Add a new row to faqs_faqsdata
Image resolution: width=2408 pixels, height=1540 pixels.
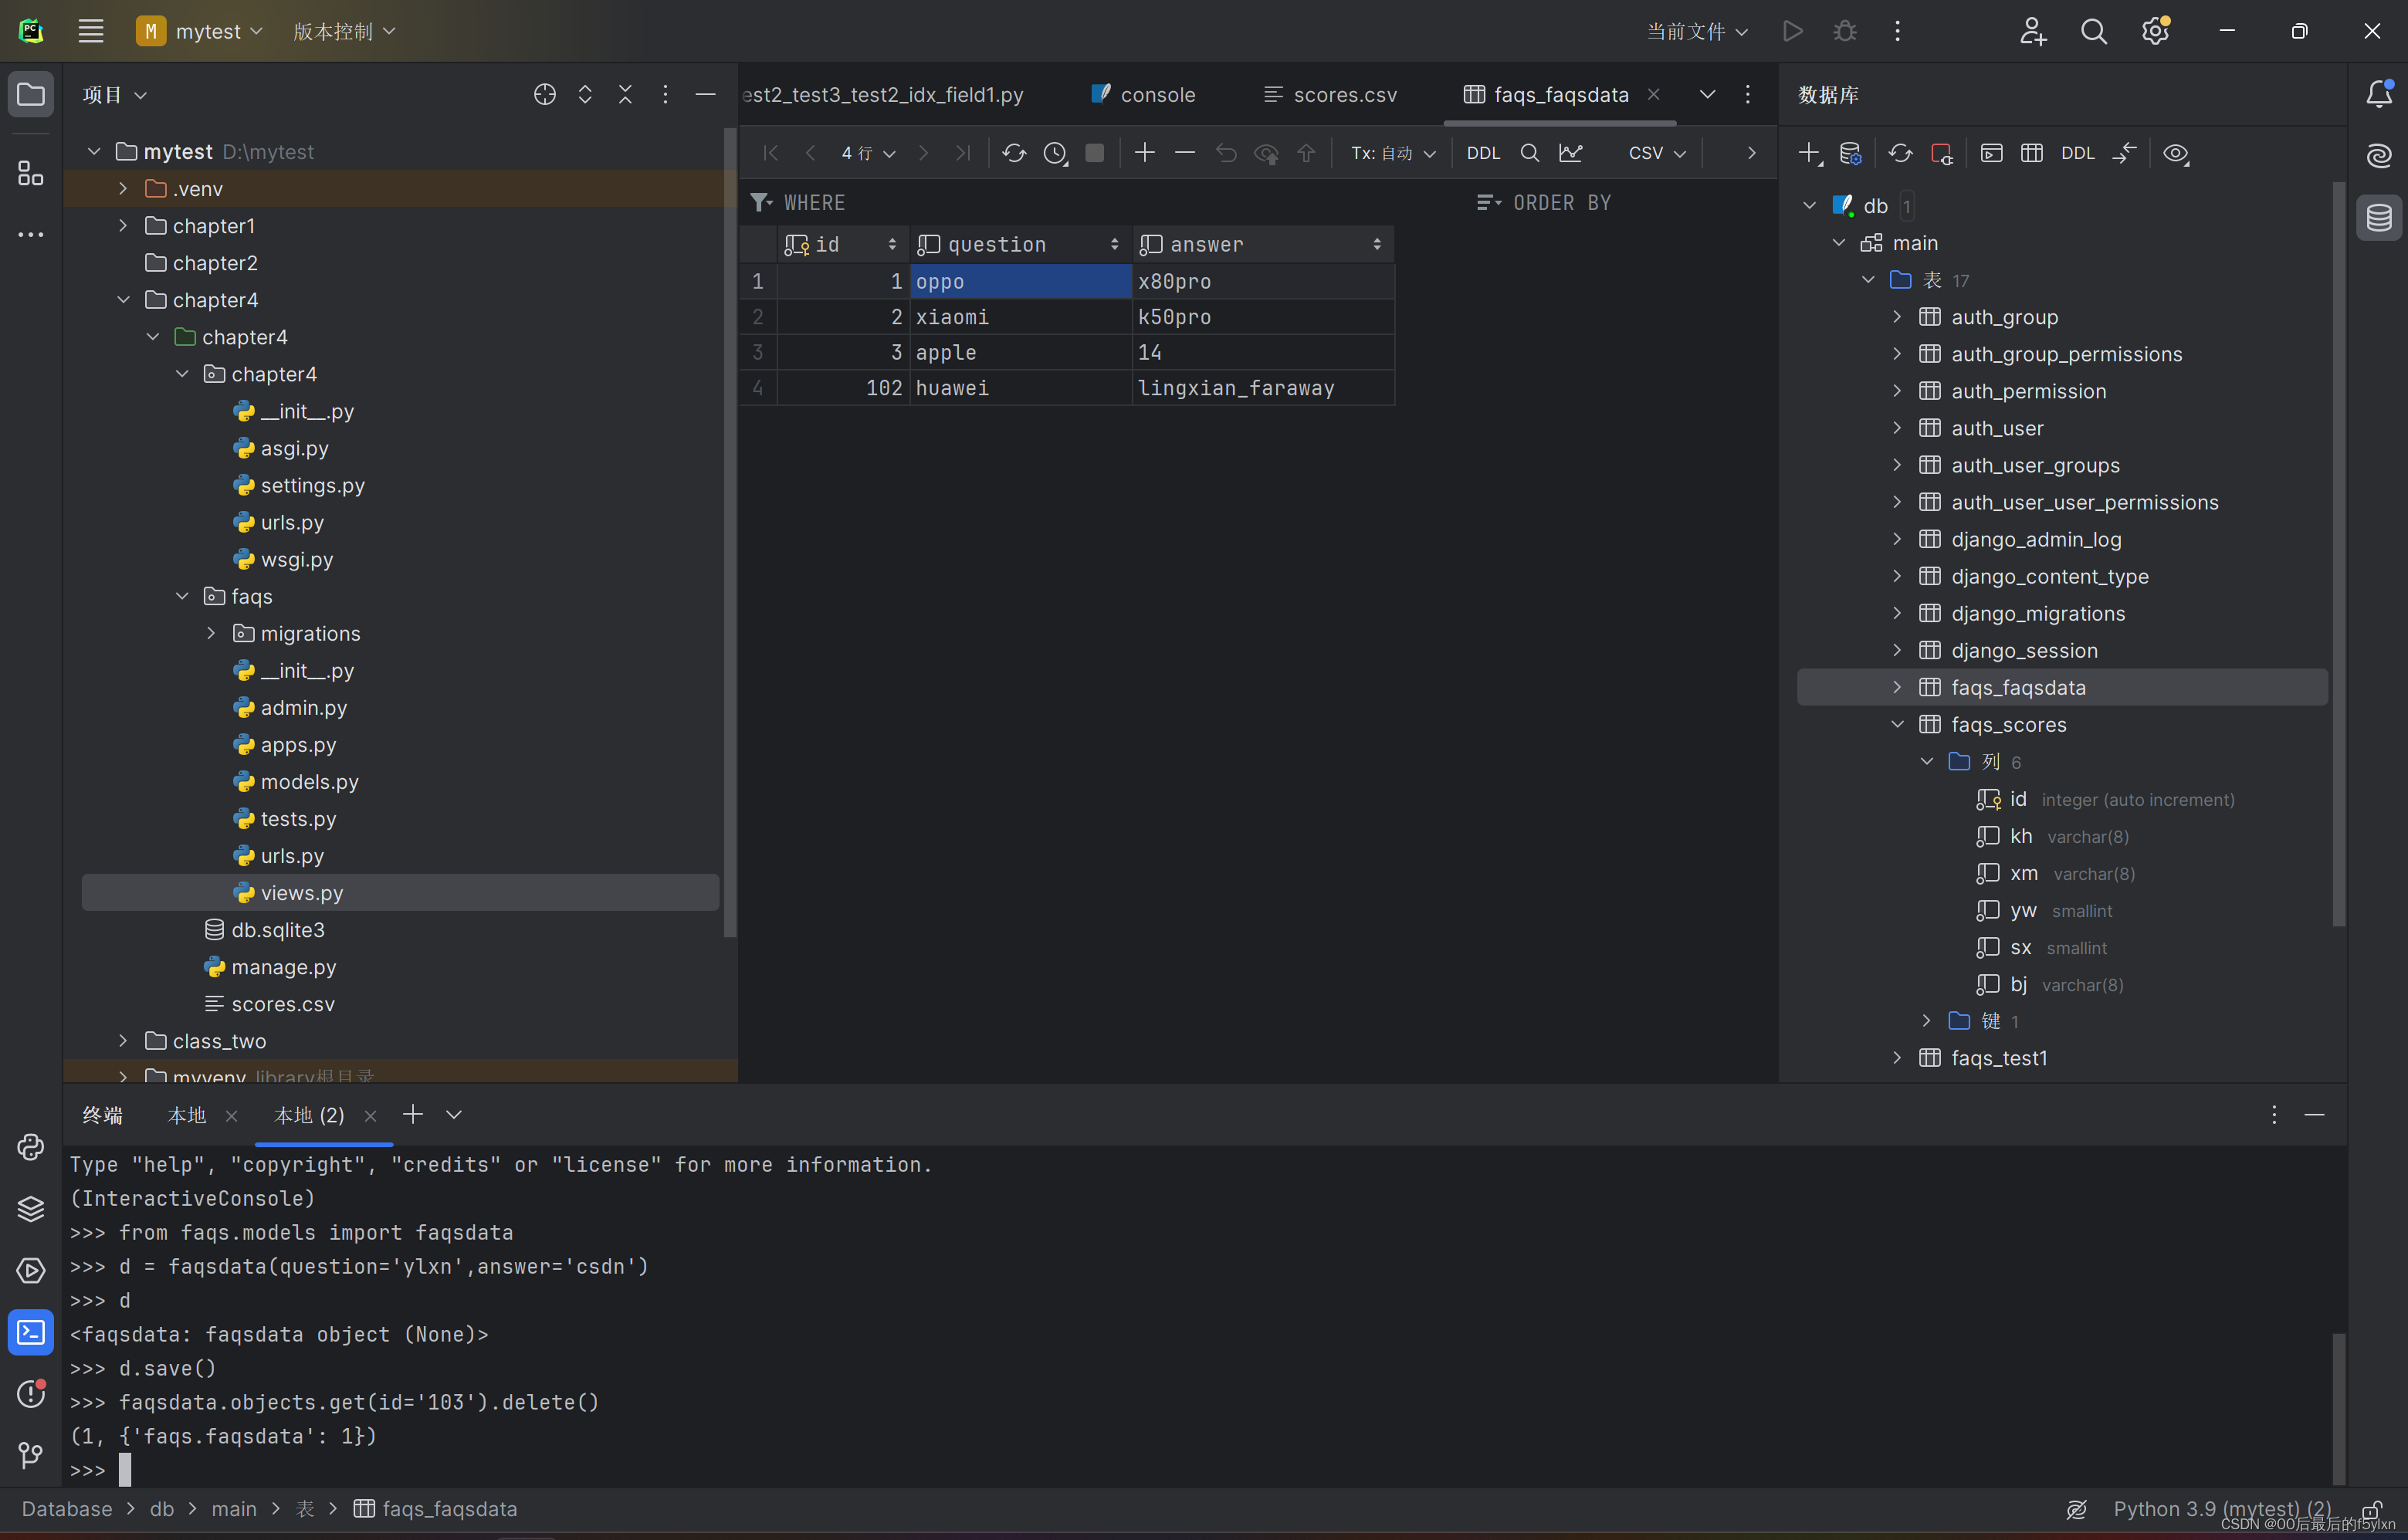click(x=1144, y=152)
